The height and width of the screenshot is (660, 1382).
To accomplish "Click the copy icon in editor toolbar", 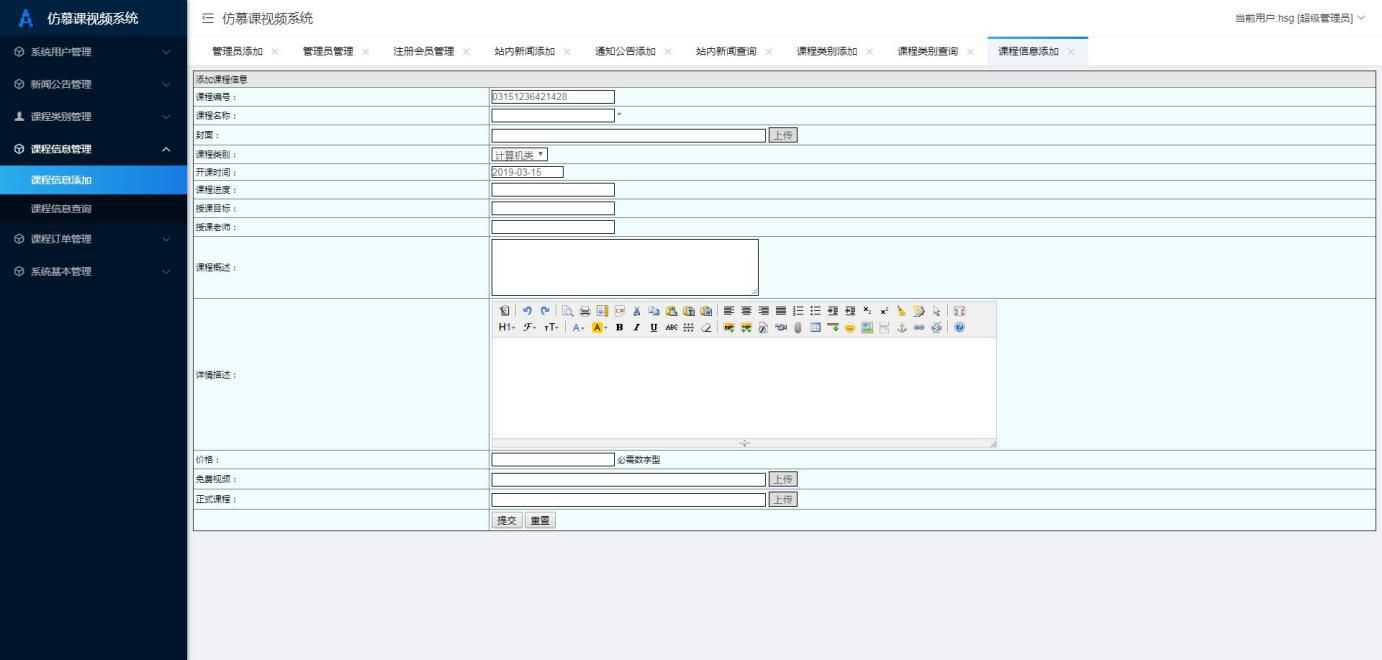I will [653, 311].
